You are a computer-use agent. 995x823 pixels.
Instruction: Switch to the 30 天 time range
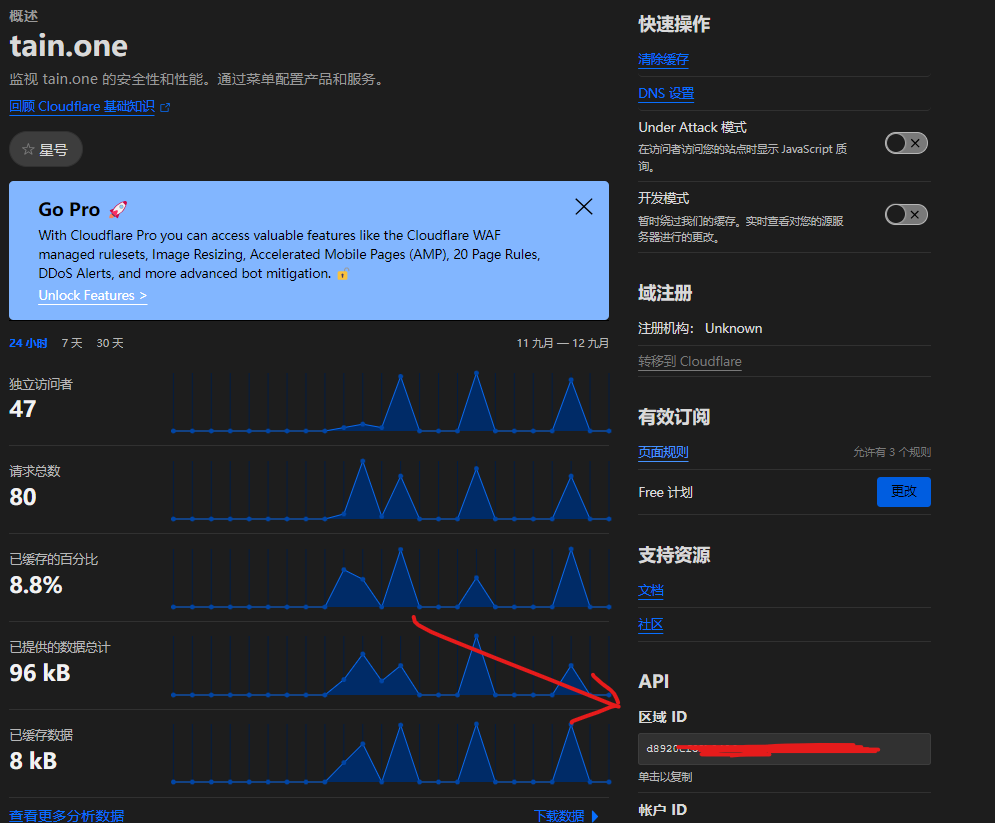pyautogui.click(x=110, y=343)
